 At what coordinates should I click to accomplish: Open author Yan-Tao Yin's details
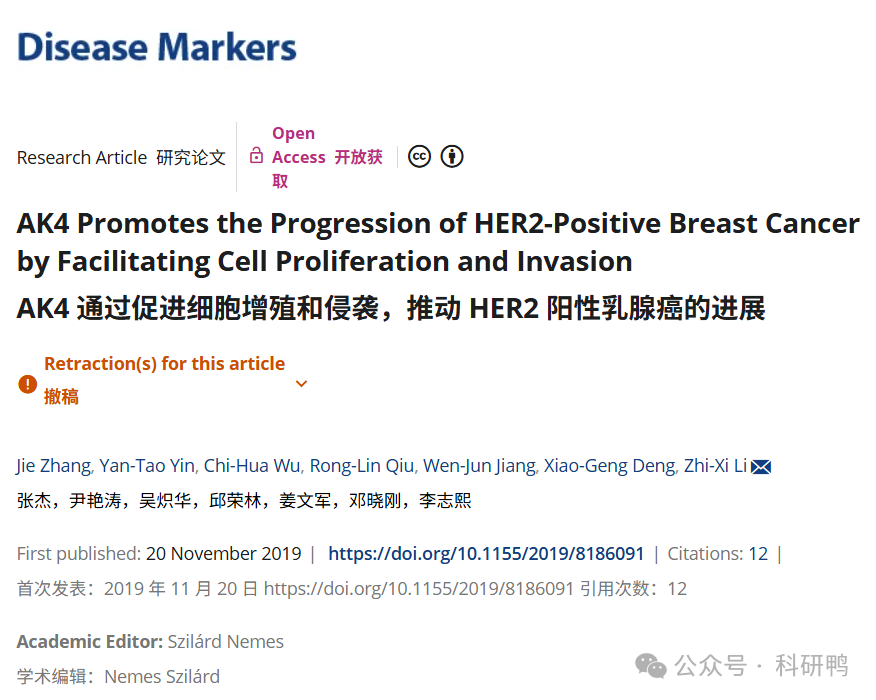pyautogui.click(x=147, y=466)
